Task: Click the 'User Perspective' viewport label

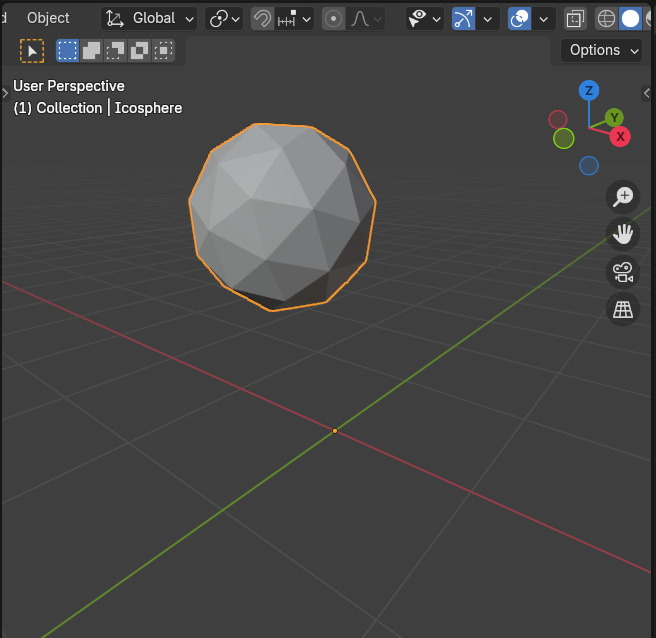Action: point(69,86)
